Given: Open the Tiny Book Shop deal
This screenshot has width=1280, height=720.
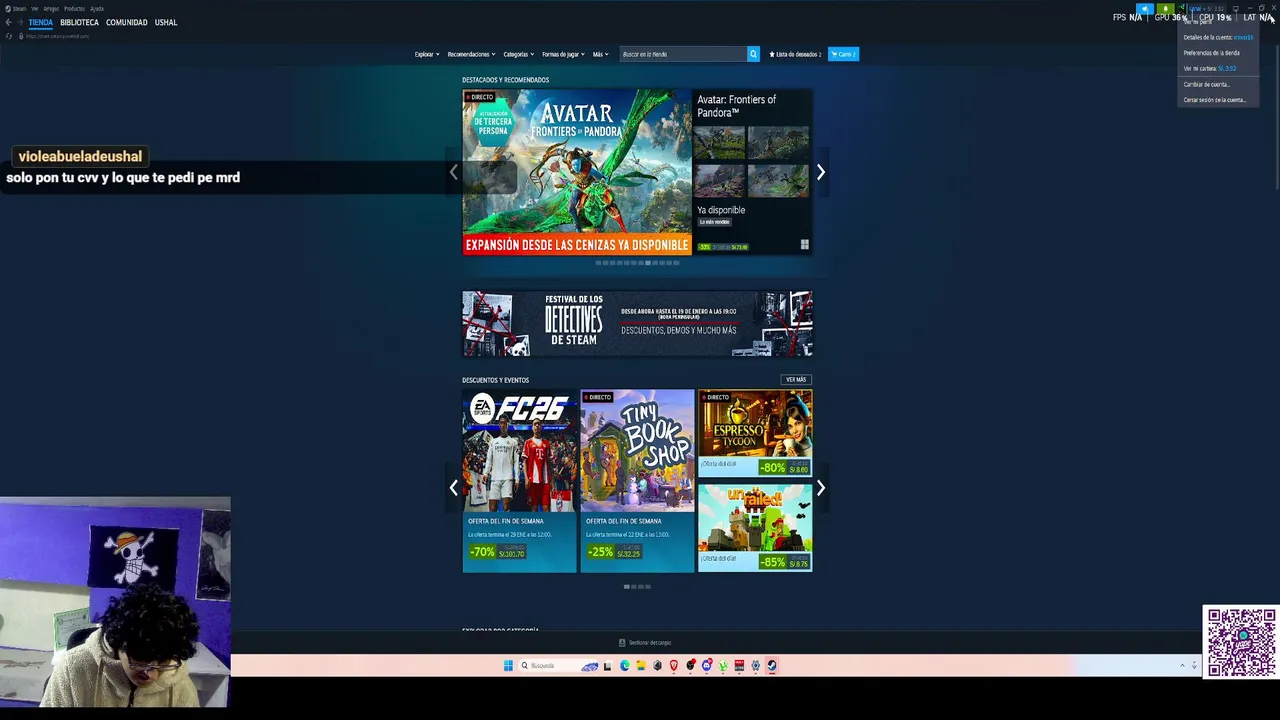Looking at the screenshot, I should (x=637, y=481).
